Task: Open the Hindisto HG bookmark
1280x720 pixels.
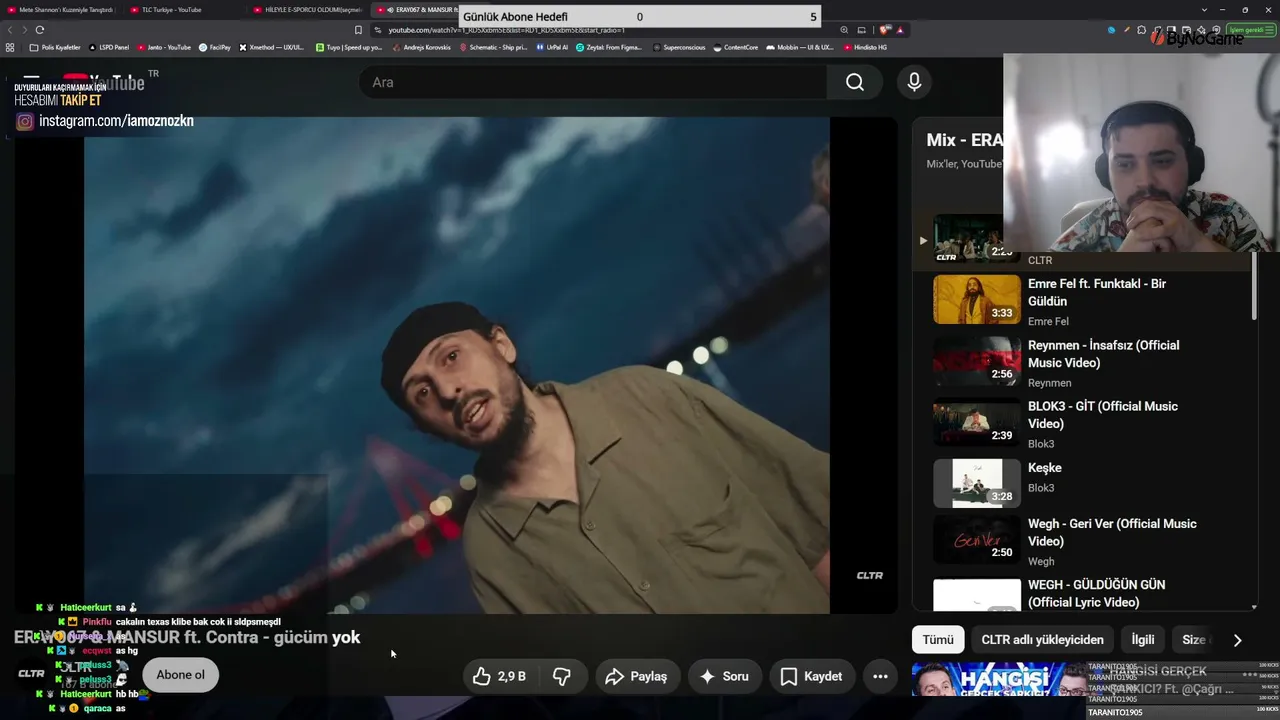Action: click(866, 47)
